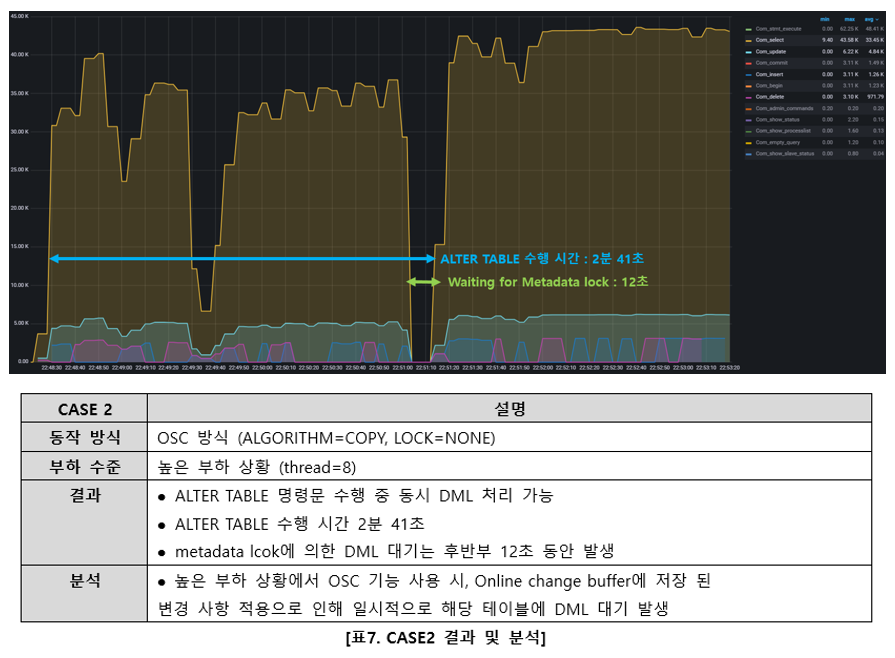Open color picker for Com_stmt_execute swatch
This screenshot has height=658, width=895.
pos(748,29)
